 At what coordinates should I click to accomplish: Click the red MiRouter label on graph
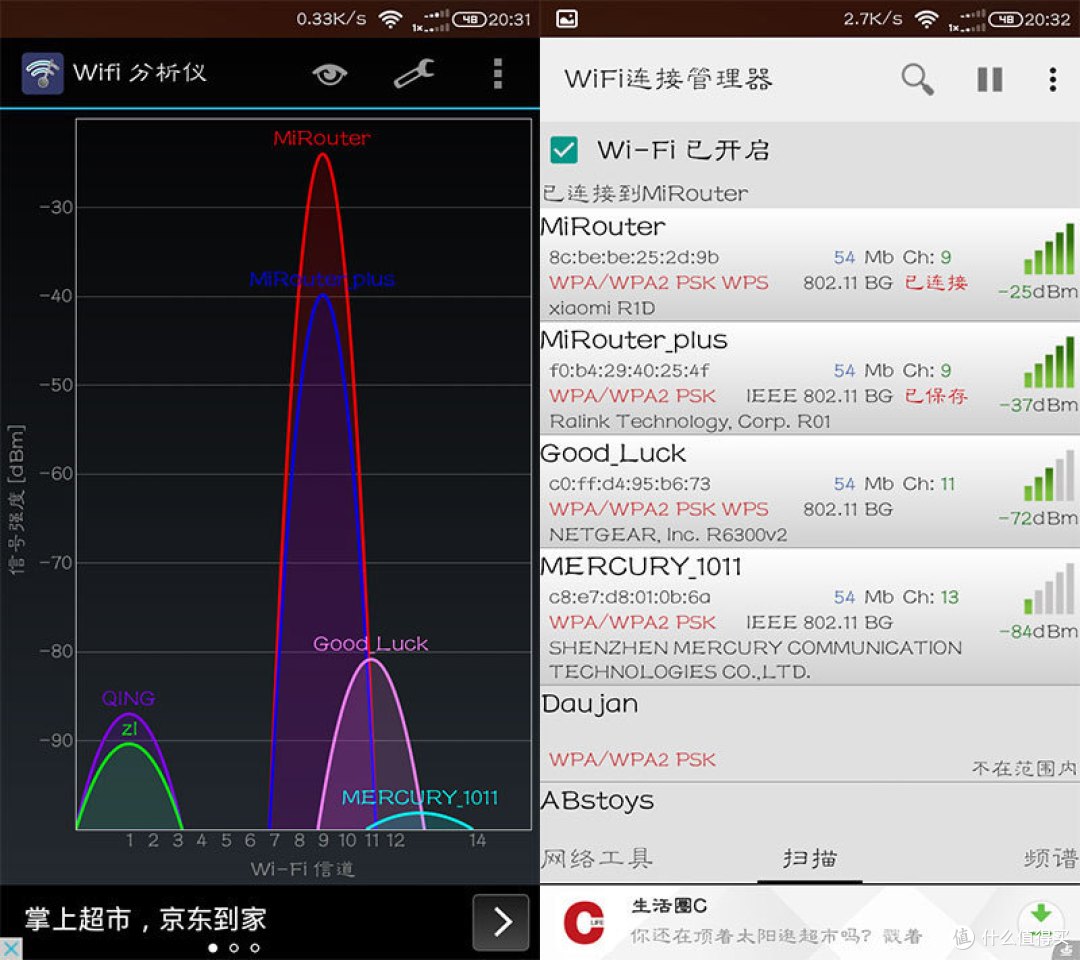[322, 138]
